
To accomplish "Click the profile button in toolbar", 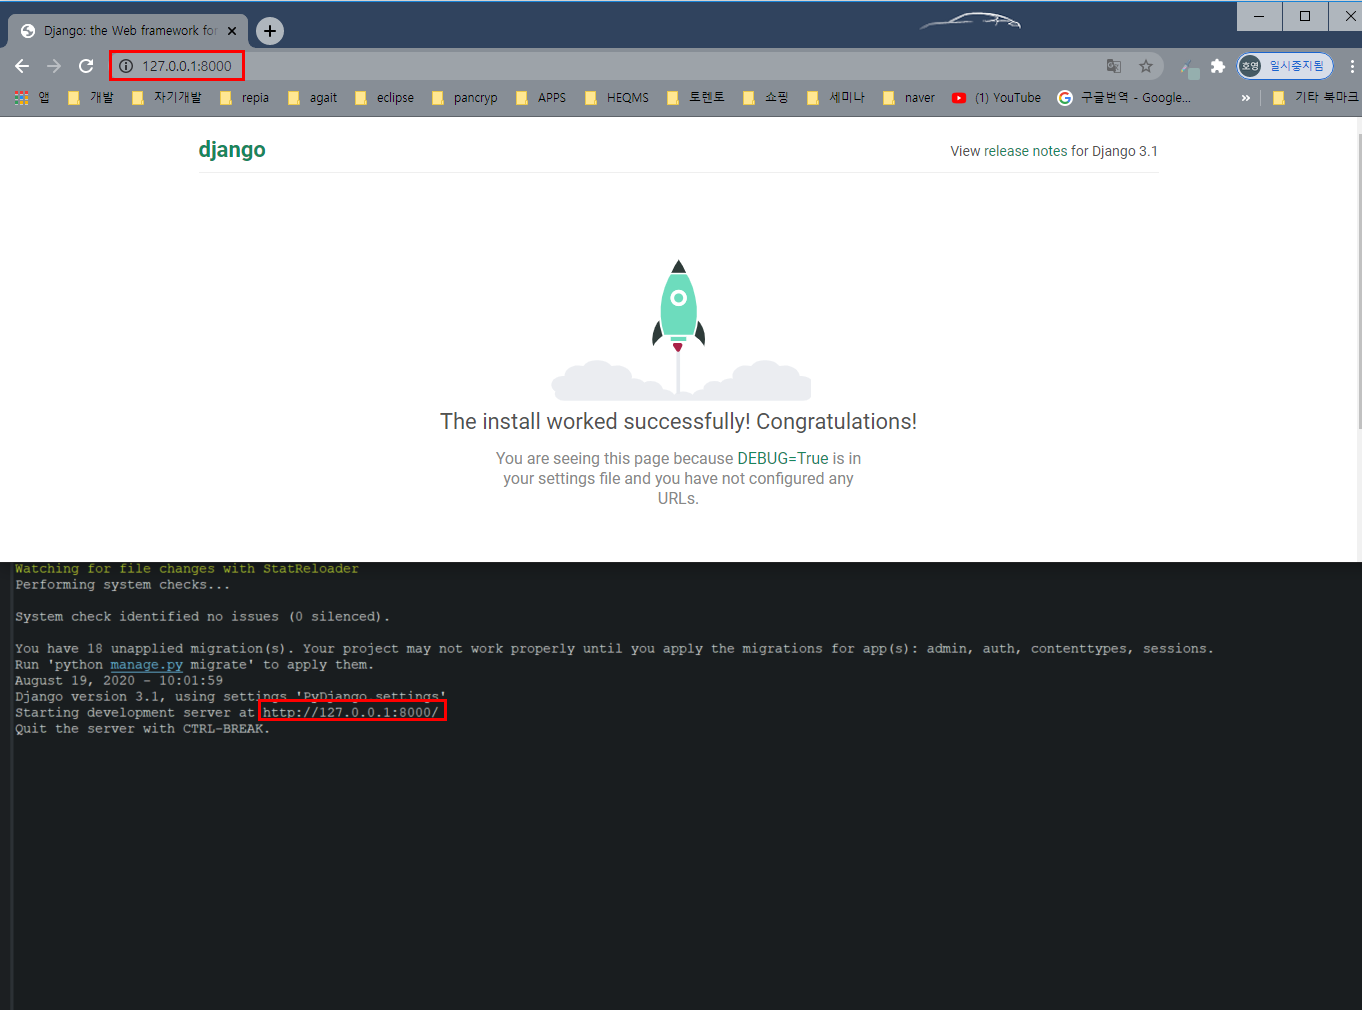I will [1284, 66].
